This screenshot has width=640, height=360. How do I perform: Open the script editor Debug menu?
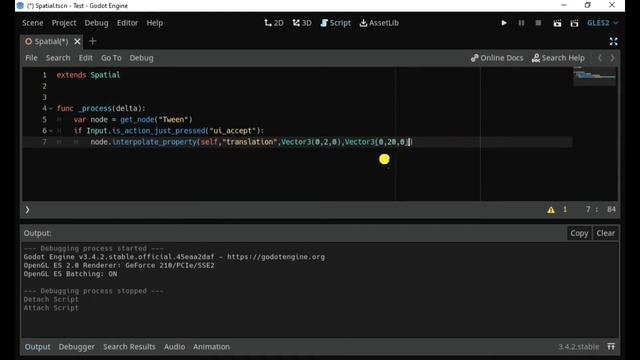142,58
